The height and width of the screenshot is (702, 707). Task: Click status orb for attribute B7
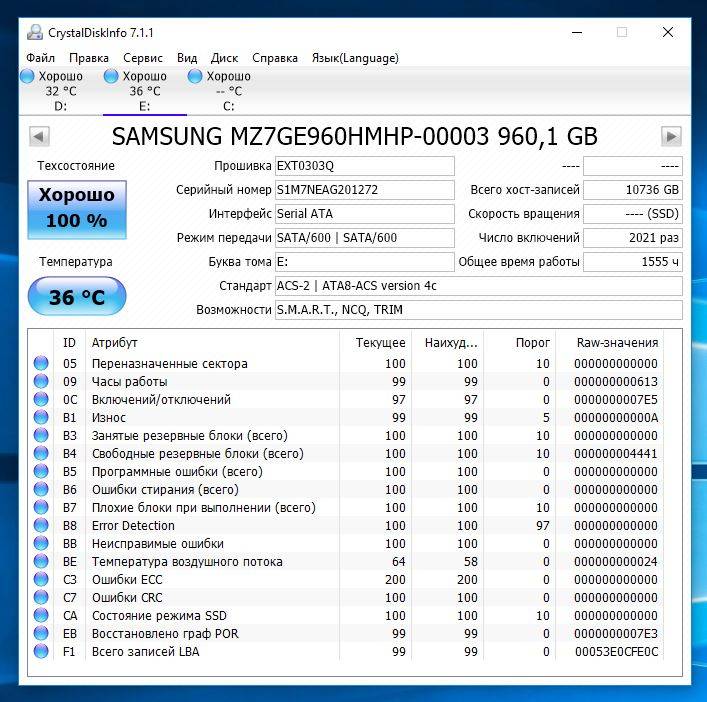pos(41,507)
